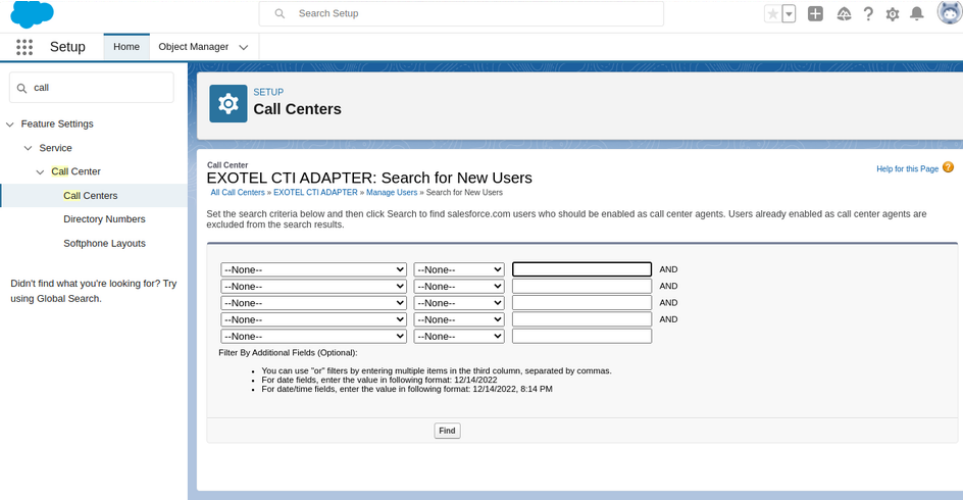Open the user profile avatar
The height and width of the screenshot is (500, 963).
pos(949,12)
